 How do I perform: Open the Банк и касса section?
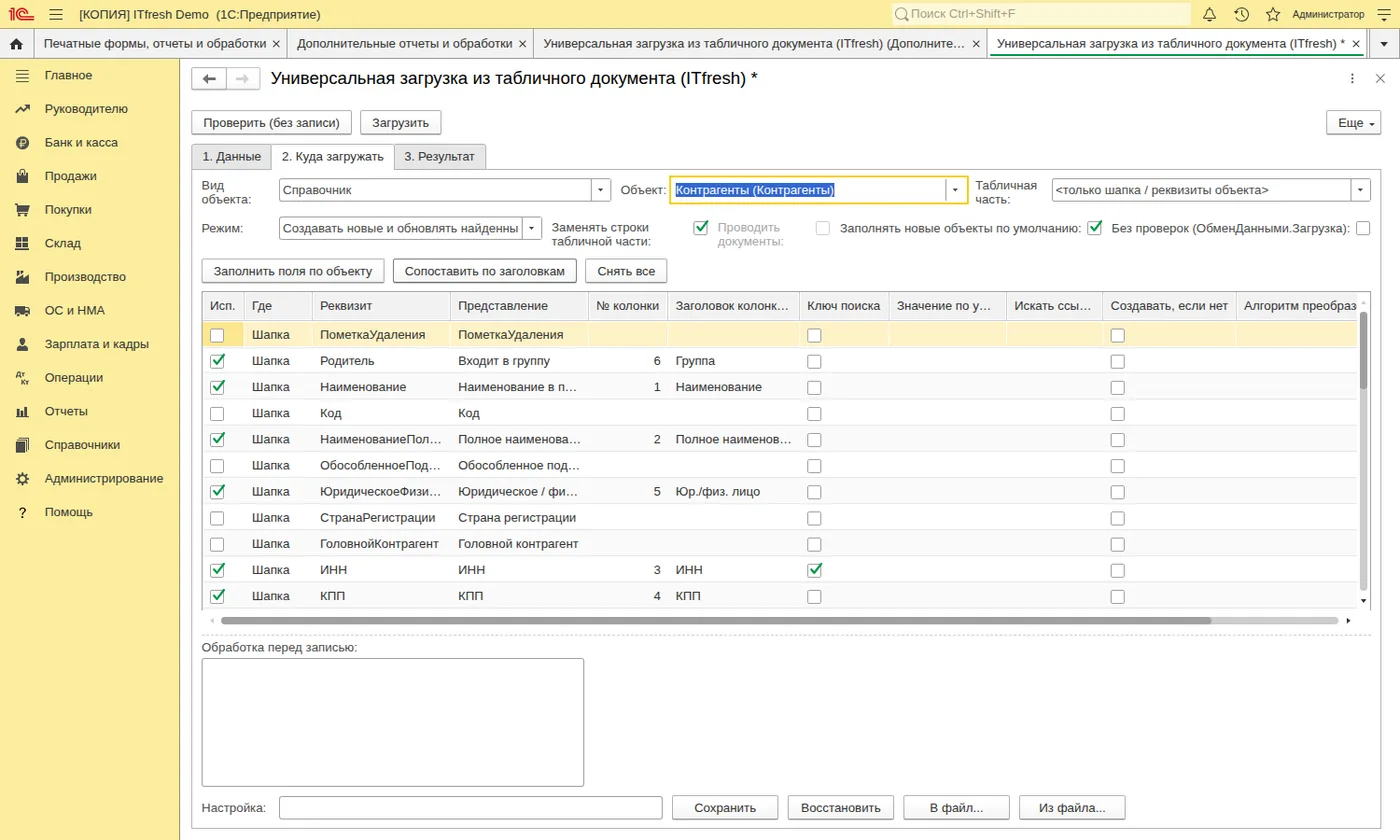point(81,143)
